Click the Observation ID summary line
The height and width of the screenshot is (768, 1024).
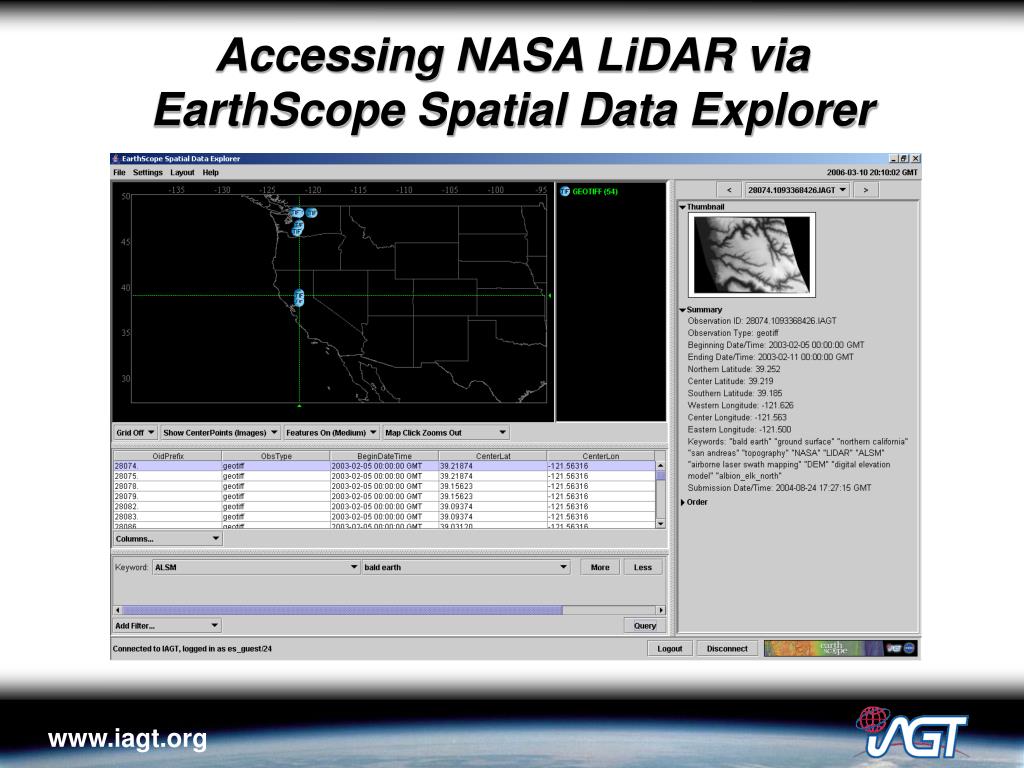pos(761,321)
